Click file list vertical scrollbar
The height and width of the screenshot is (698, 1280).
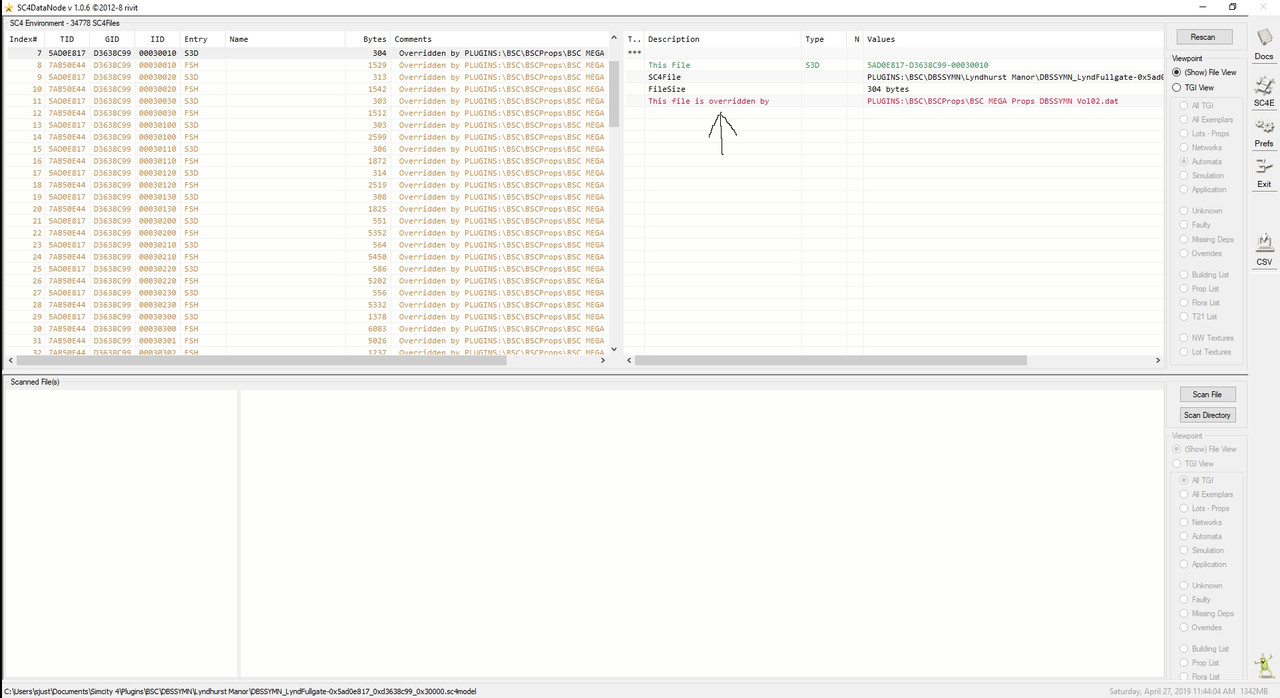coord(614,92)
